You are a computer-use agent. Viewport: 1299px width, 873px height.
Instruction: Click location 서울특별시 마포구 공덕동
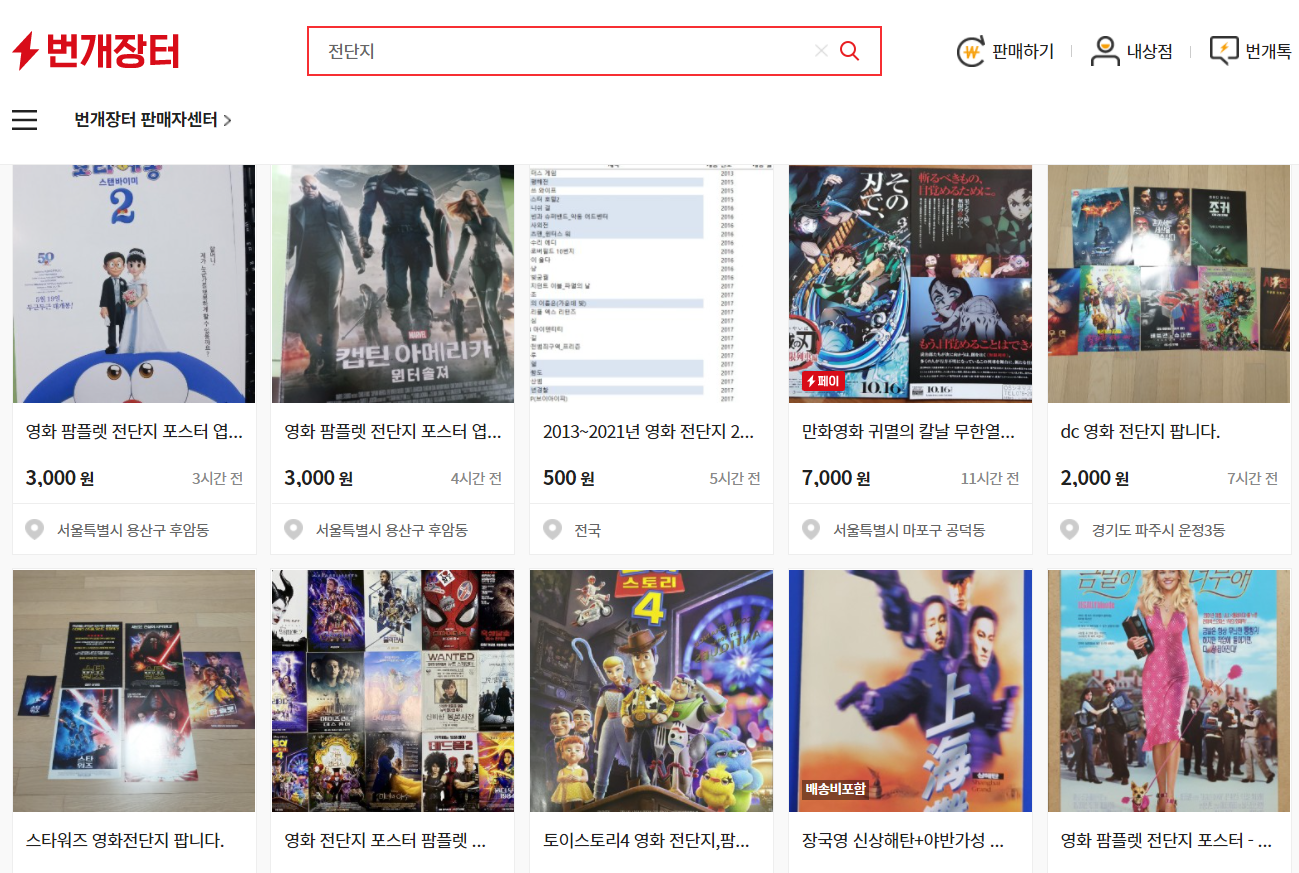(909, 530)
